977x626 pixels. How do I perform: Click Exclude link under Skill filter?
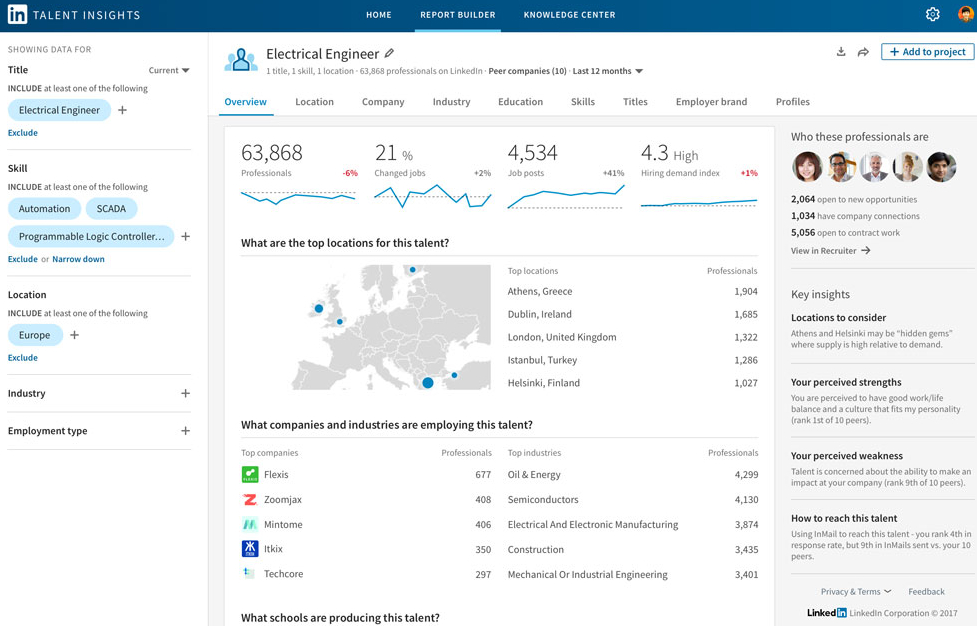[22, 259]
